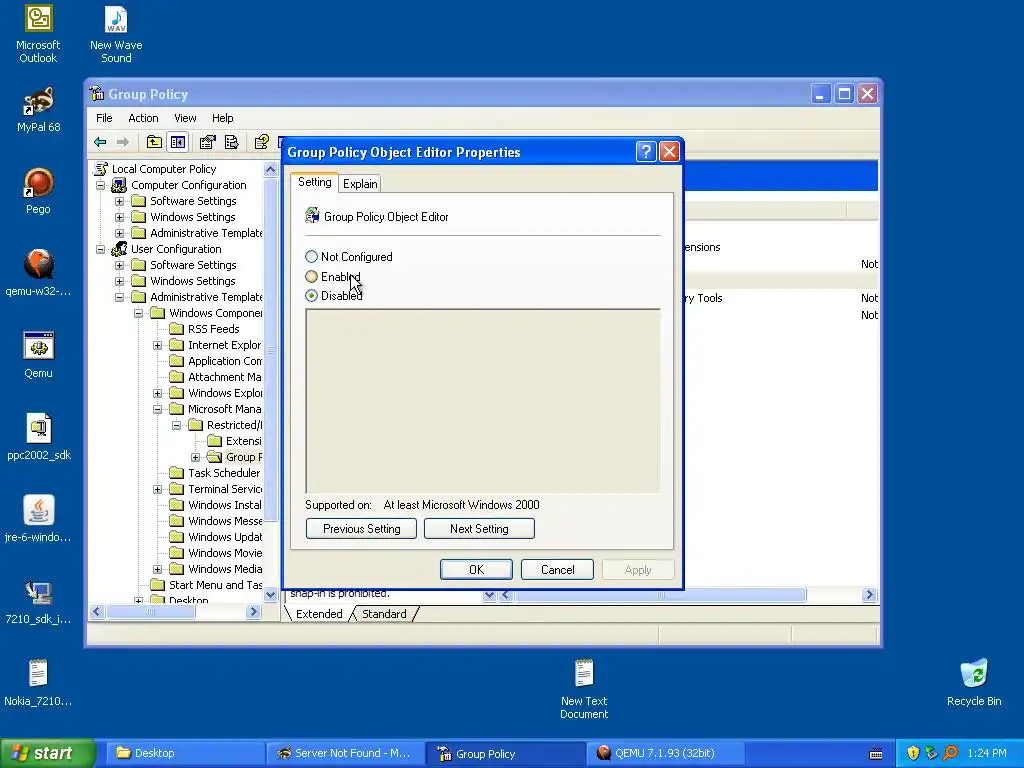Select the Enabled radio button
The image size is (1024, 768).
pos(312,276)
